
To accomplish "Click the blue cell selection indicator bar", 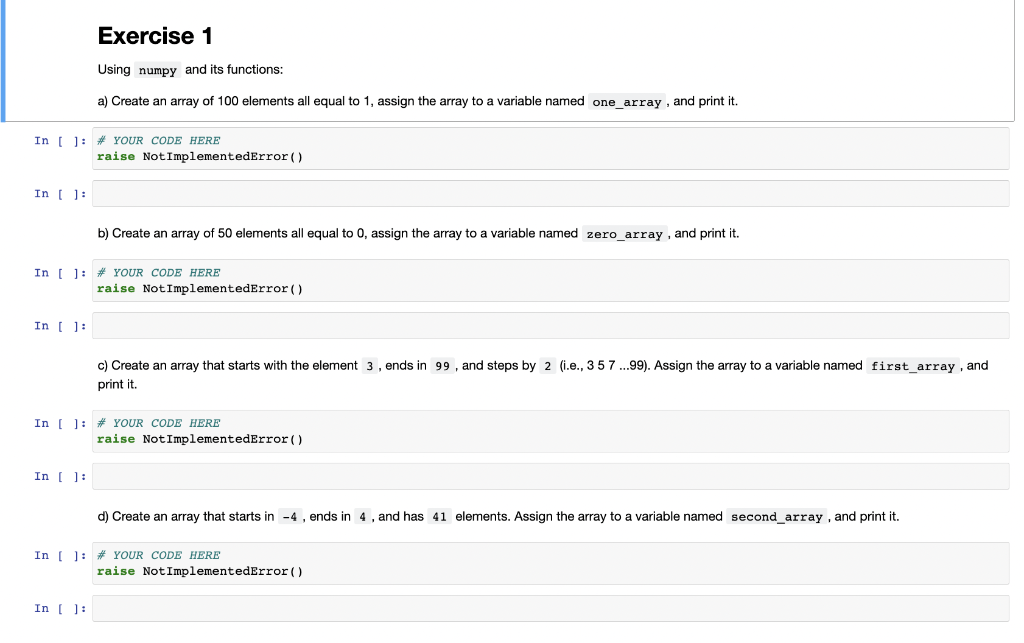I will pos(4,60).
